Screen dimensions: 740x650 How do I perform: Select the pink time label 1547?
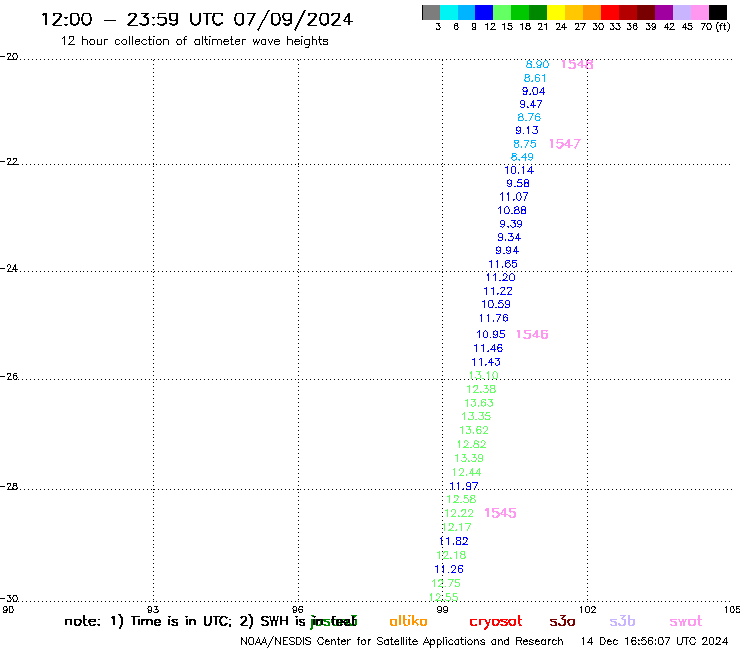click(564, 144)
